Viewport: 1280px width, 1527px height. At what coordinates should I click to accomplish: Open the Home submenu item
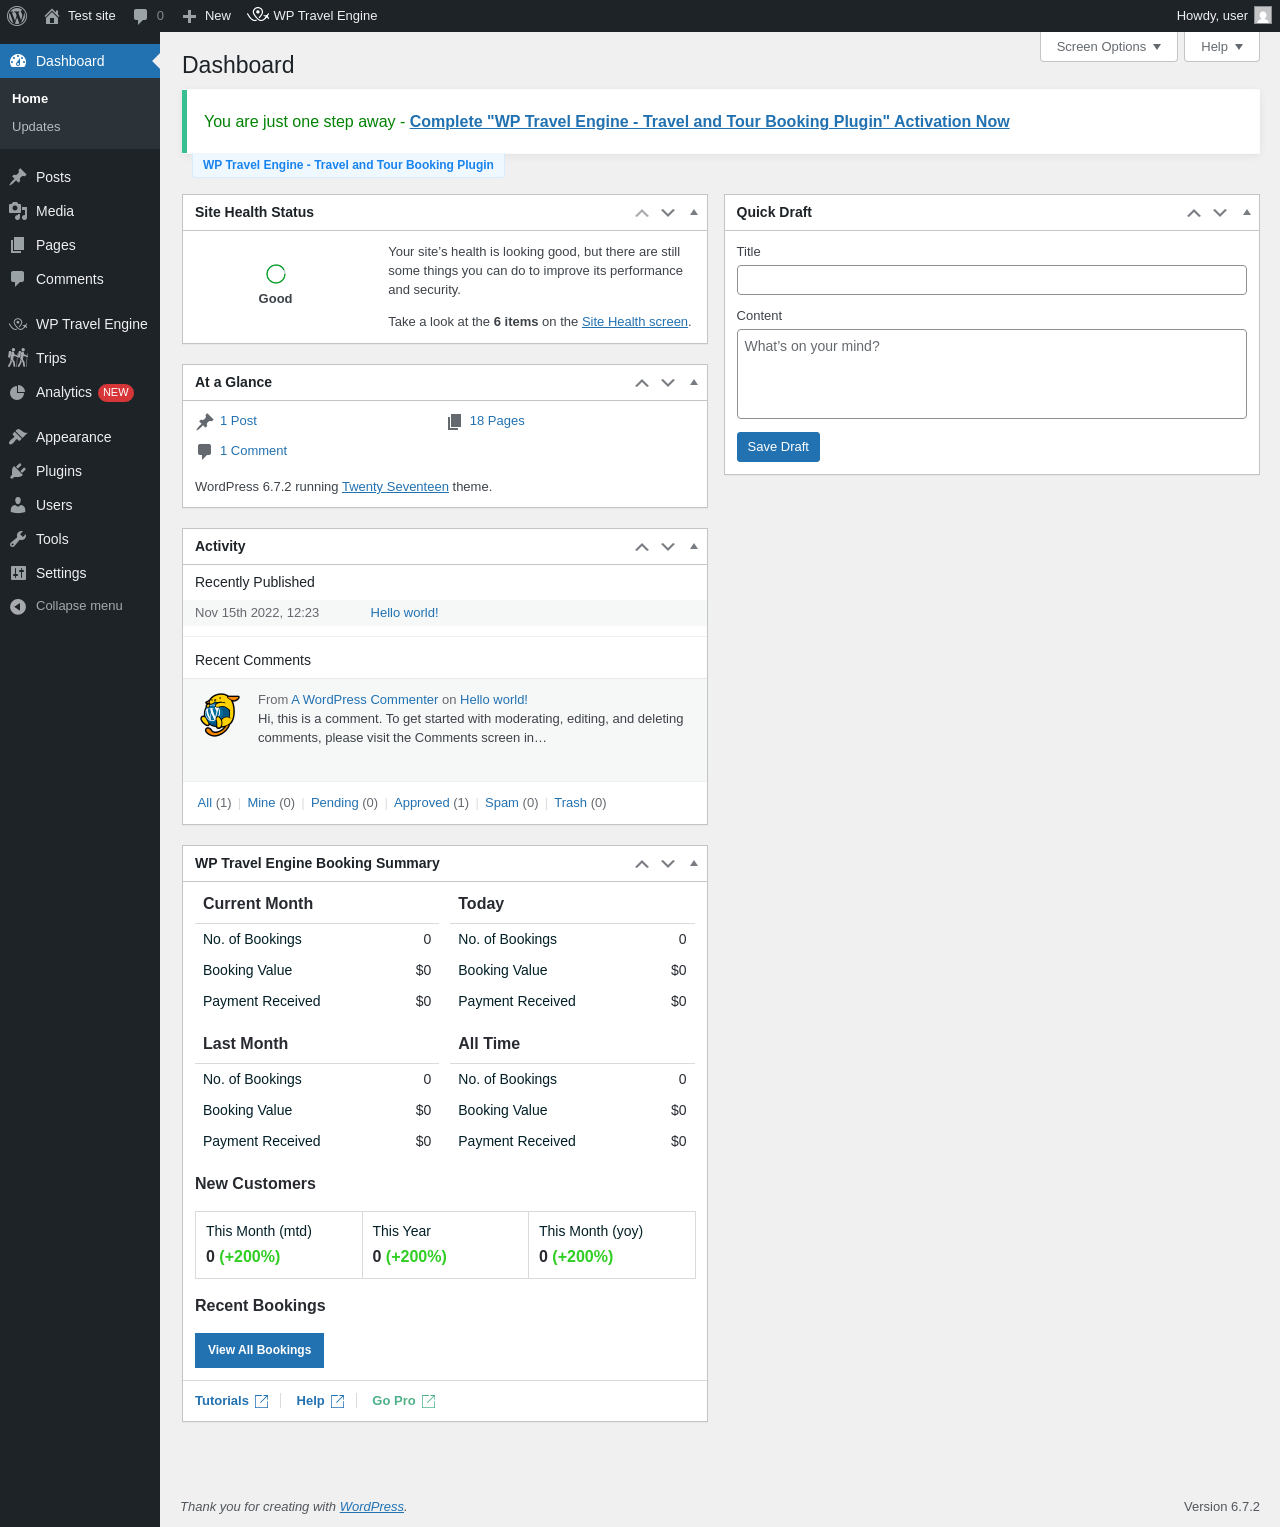tap(30, 99)
